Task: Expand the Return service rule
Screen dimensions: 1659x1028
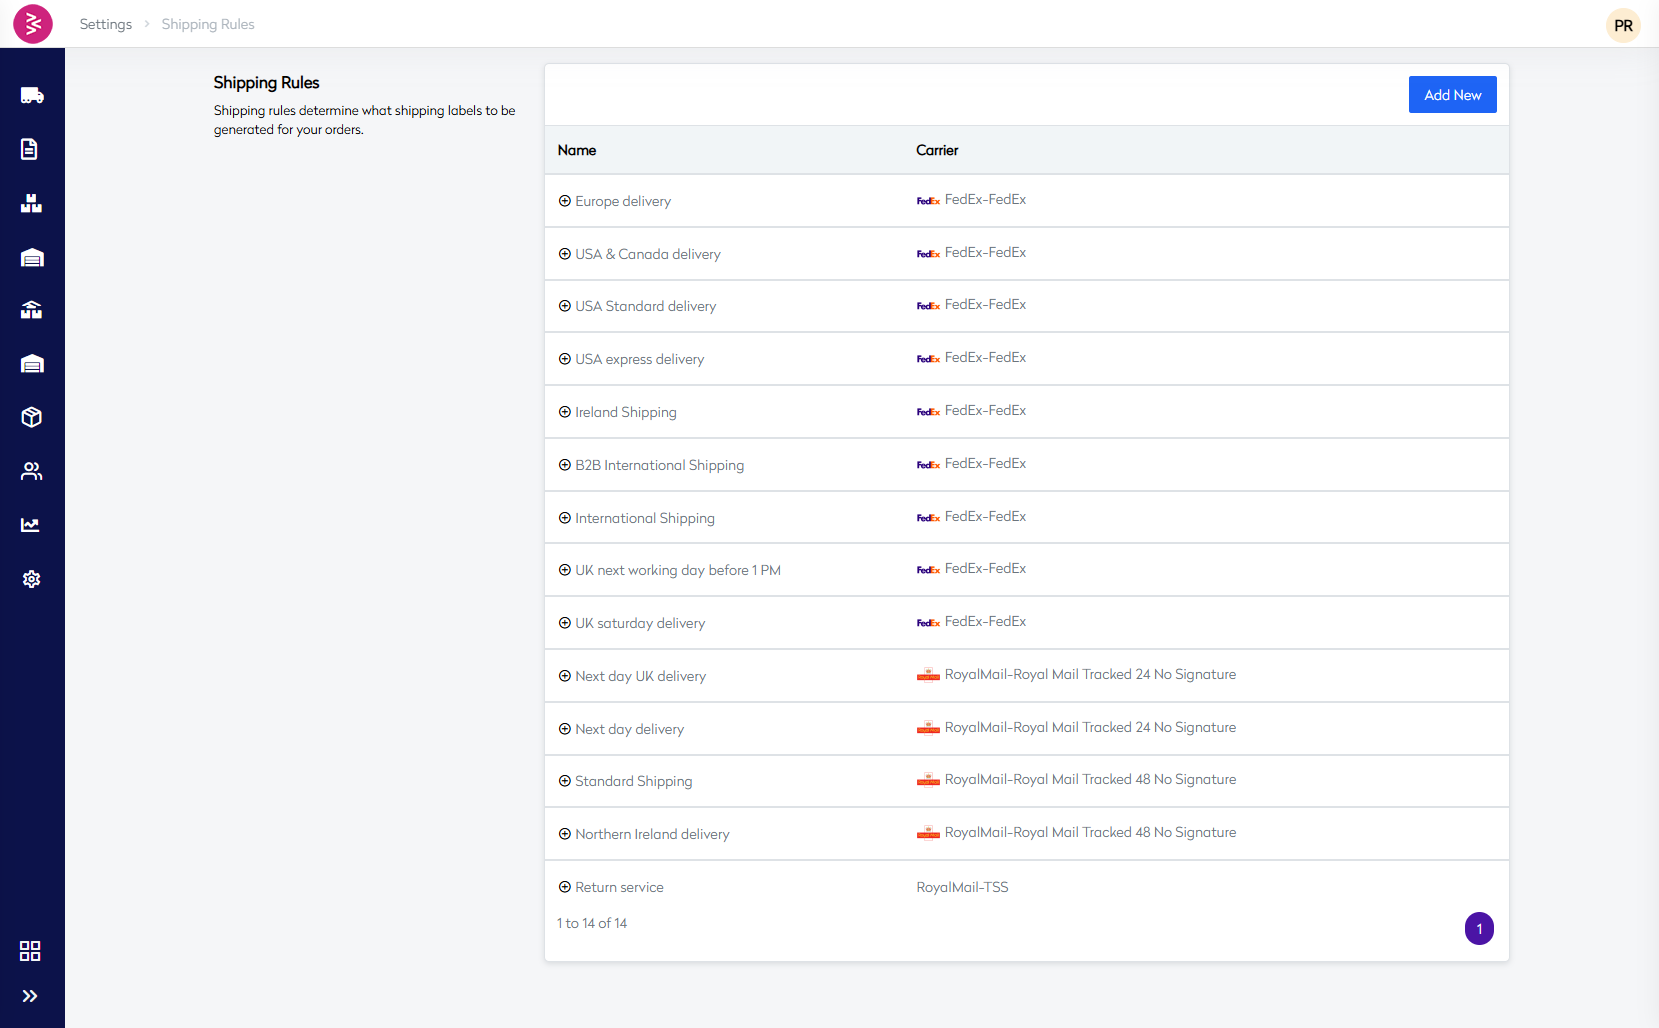Action: click(x=563, y=887)
